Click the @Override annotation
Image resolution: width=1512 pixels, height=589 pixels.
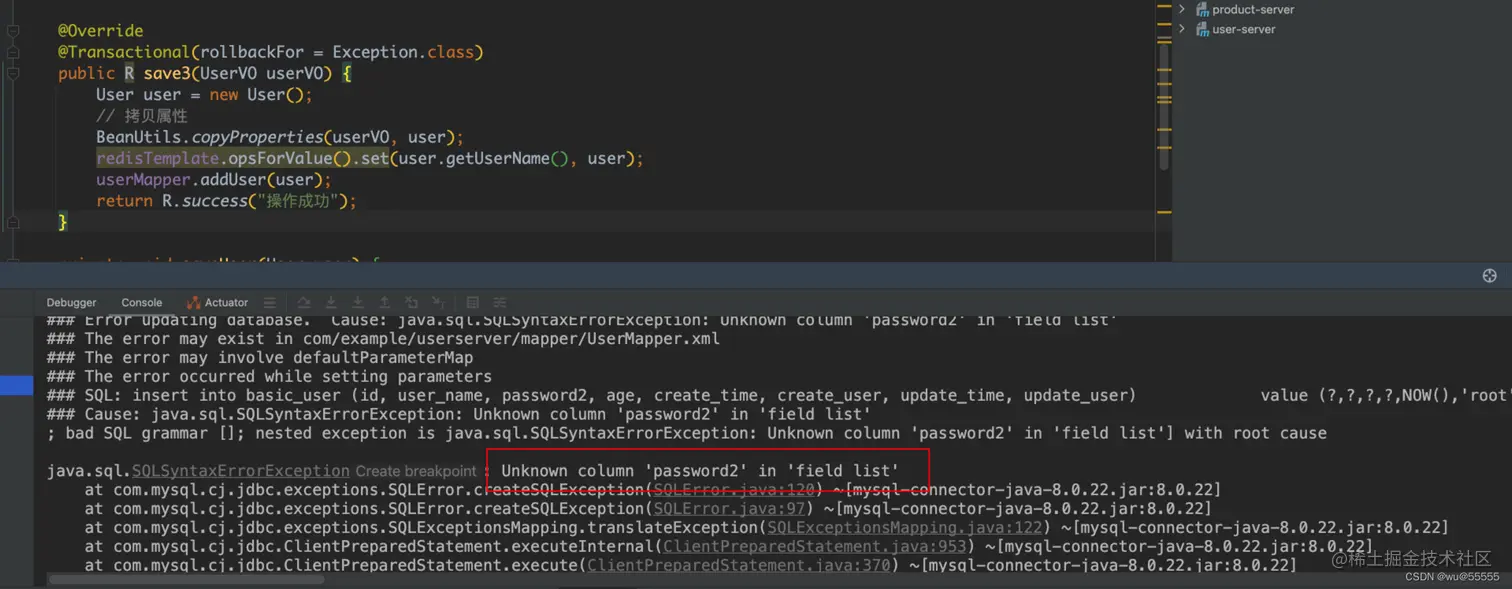[x=100, y=31]
